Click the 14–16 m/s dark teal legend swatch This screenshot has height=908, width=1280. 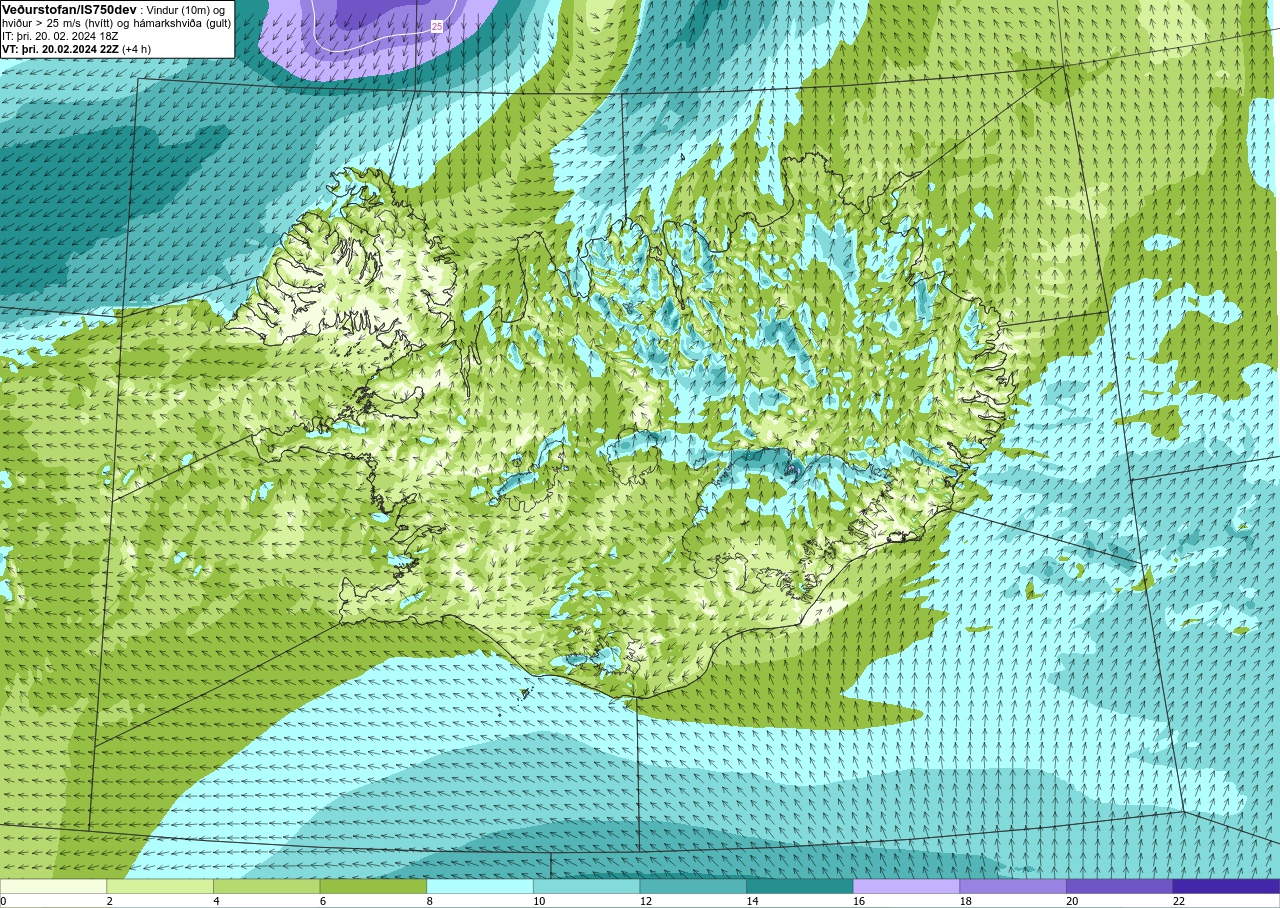coord(800,886)
